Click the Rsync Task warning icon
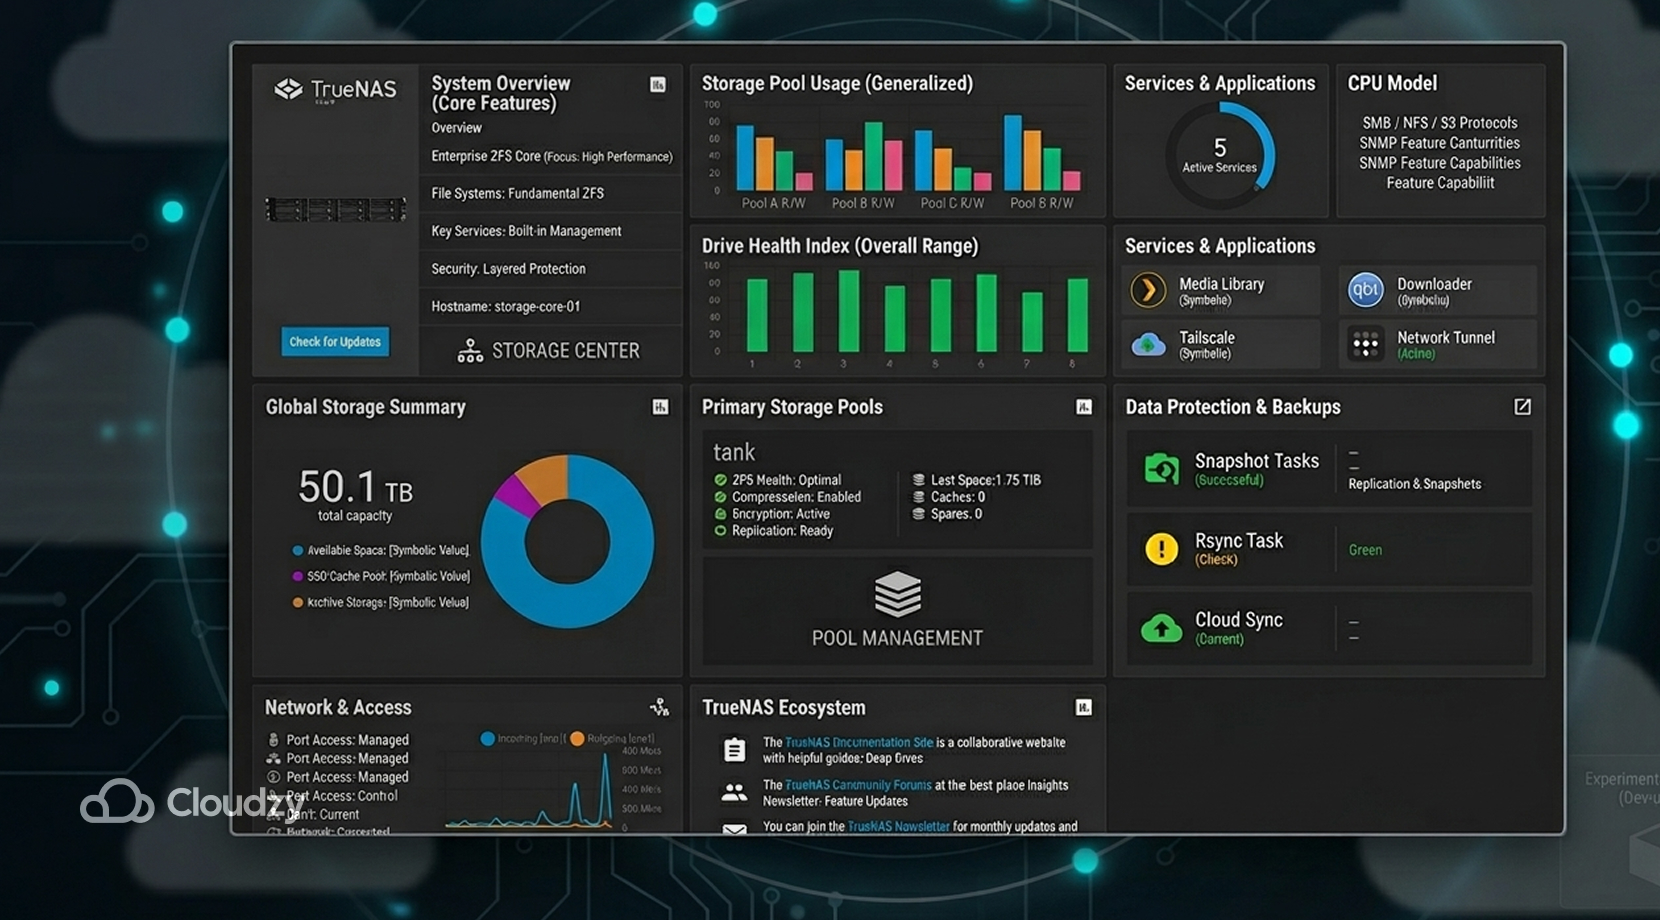 [1161, 548]
